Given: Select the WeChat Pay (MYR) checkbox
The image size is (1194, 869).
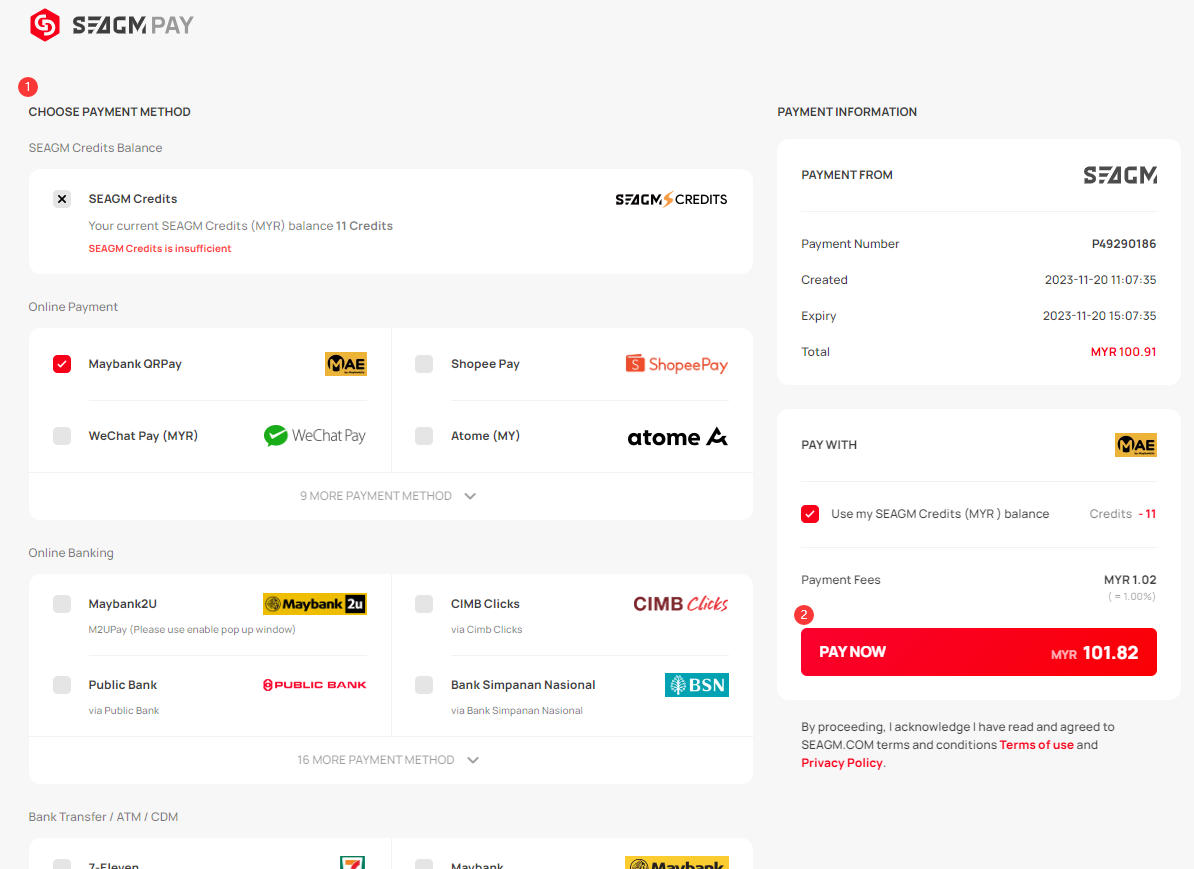Looking at the screenshot, I should (x=62, y=436).
